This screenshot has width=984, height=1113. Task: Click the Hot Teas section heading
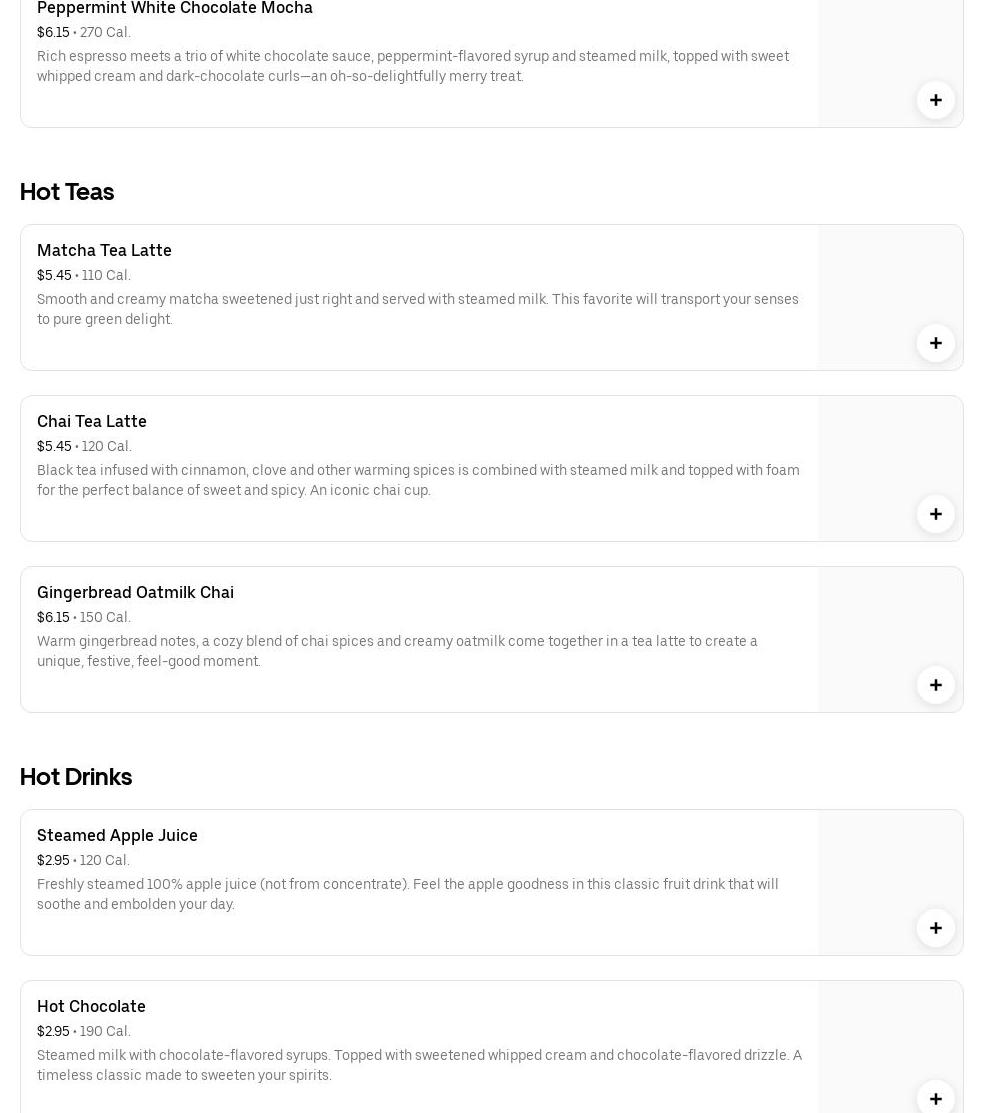click(67, 191)
